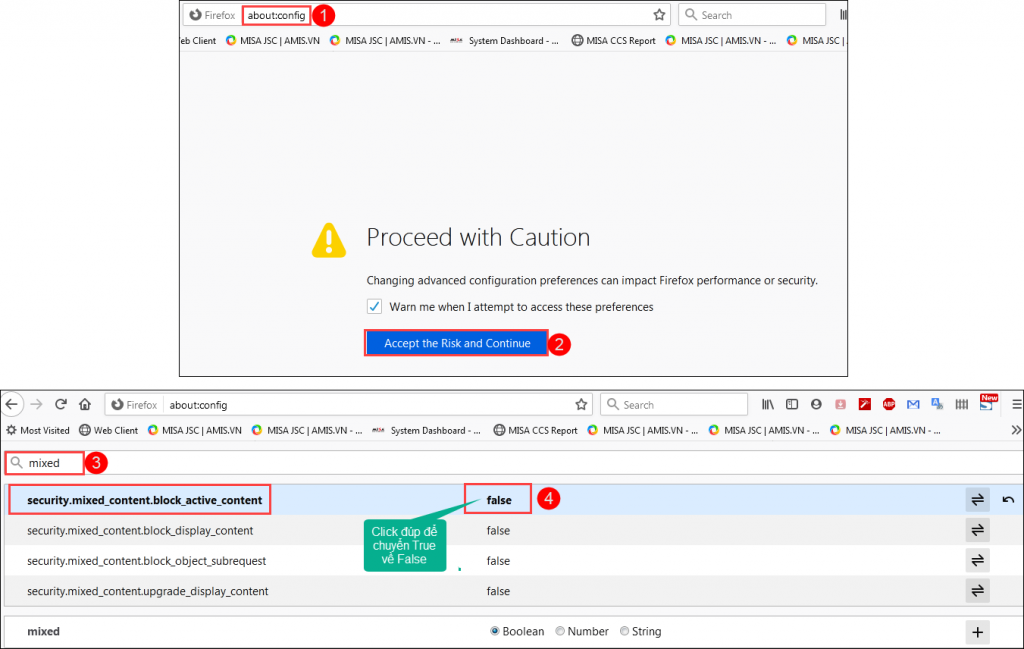Viewport: 1024px width, 649px height.
Task: Select the Boolean radio button
Action: [x=495, y=631]
